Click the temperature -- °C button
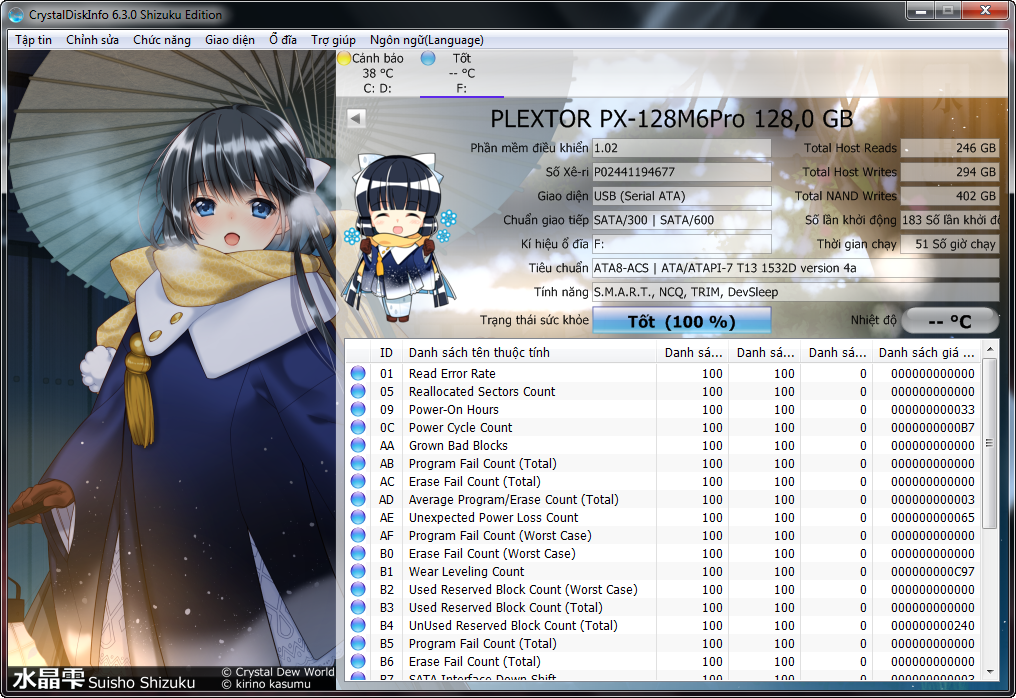Screen dimensions: 1016x698 click(x=950, y=321)
